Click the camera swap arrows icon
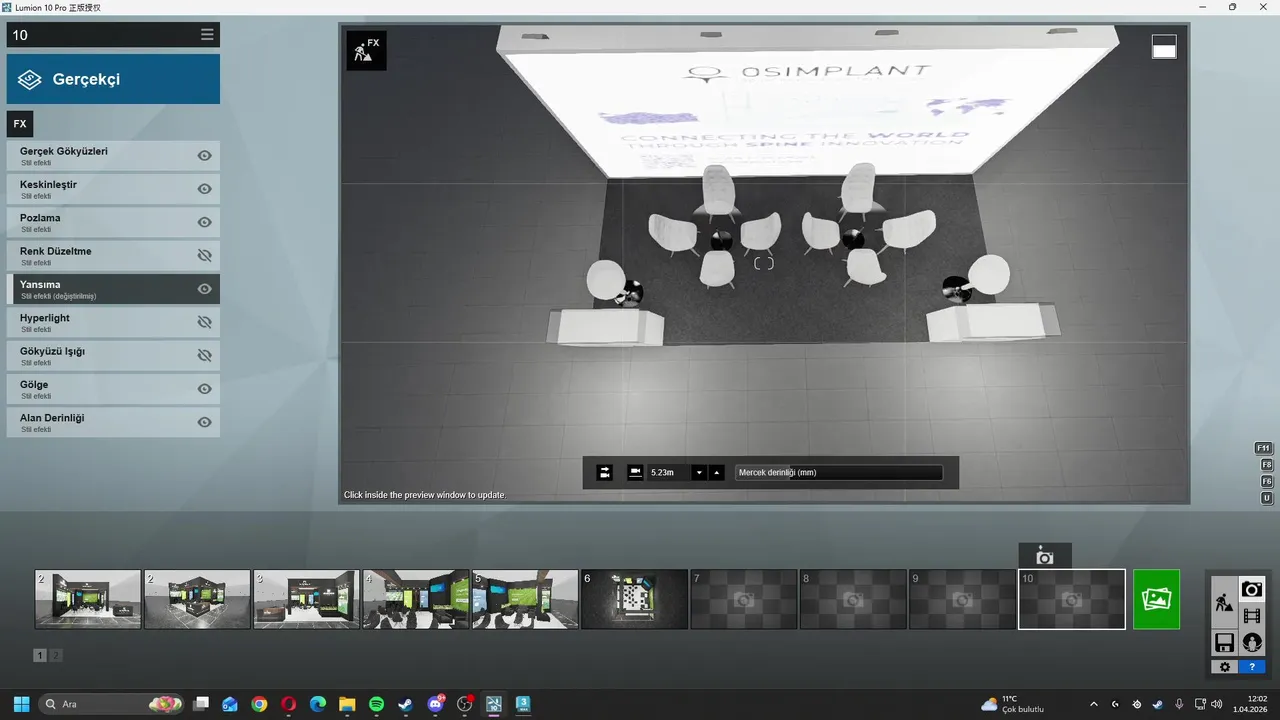1280x720 pixels. pyautogui.click(x=604, y=473)
